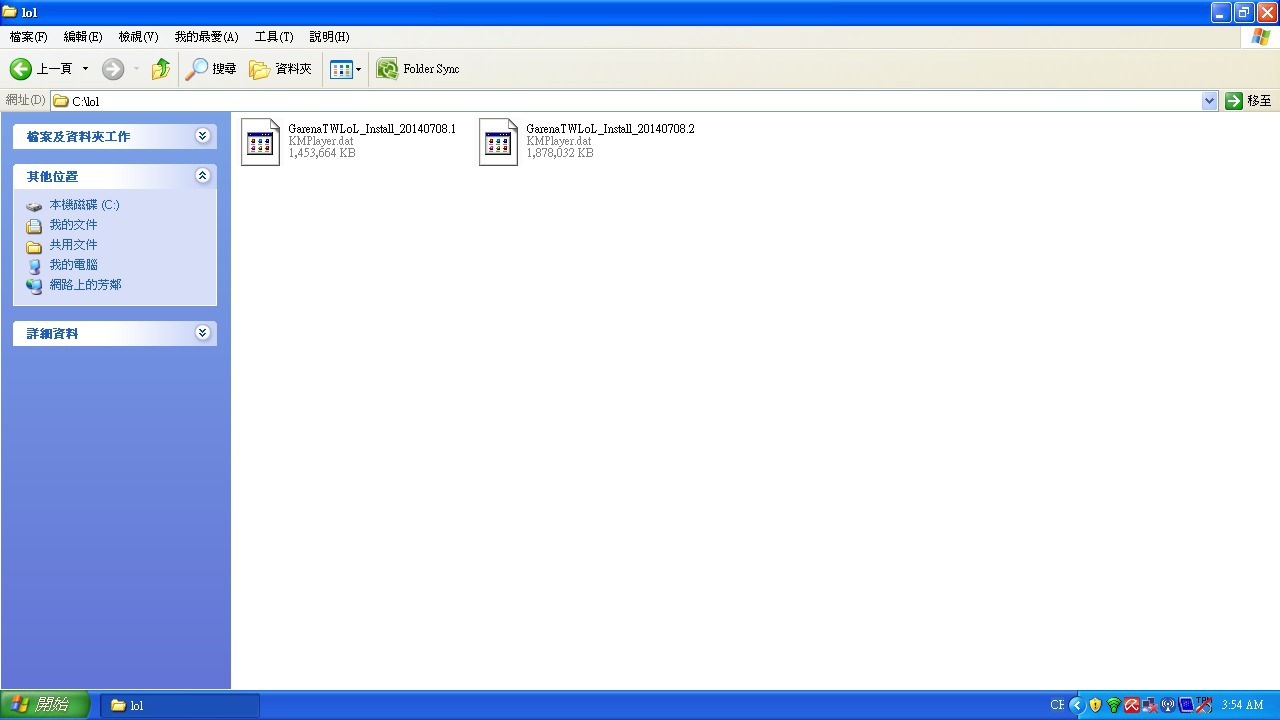Click the crossed-out TPM tray icon
Image resolution: width=1280 pixels, height=720 pixels.
(x=1204, y=705)
